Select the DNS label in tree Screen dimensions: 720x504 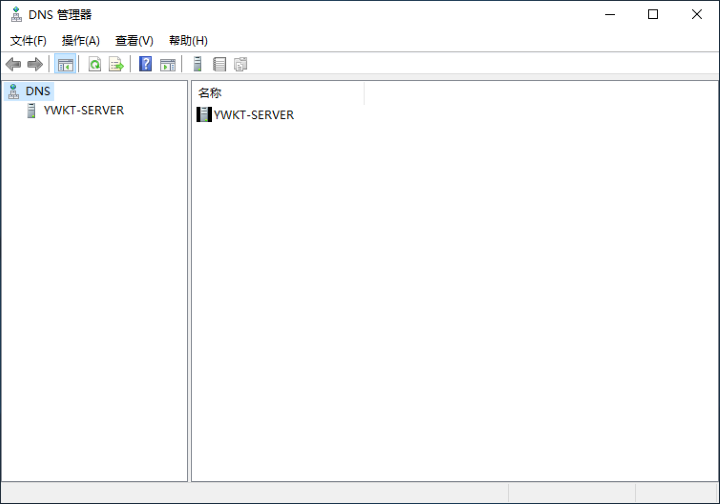coord(38,91)
